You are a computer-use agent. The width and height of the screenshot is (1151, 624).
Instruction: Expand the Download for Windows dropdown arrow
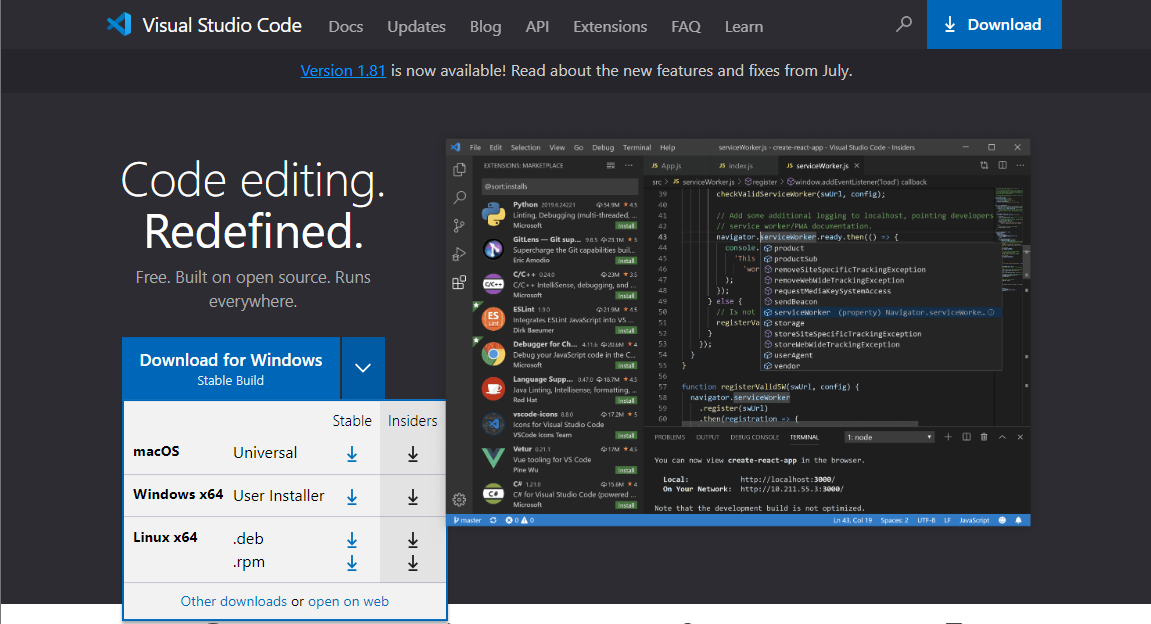[x=365, y=368]
